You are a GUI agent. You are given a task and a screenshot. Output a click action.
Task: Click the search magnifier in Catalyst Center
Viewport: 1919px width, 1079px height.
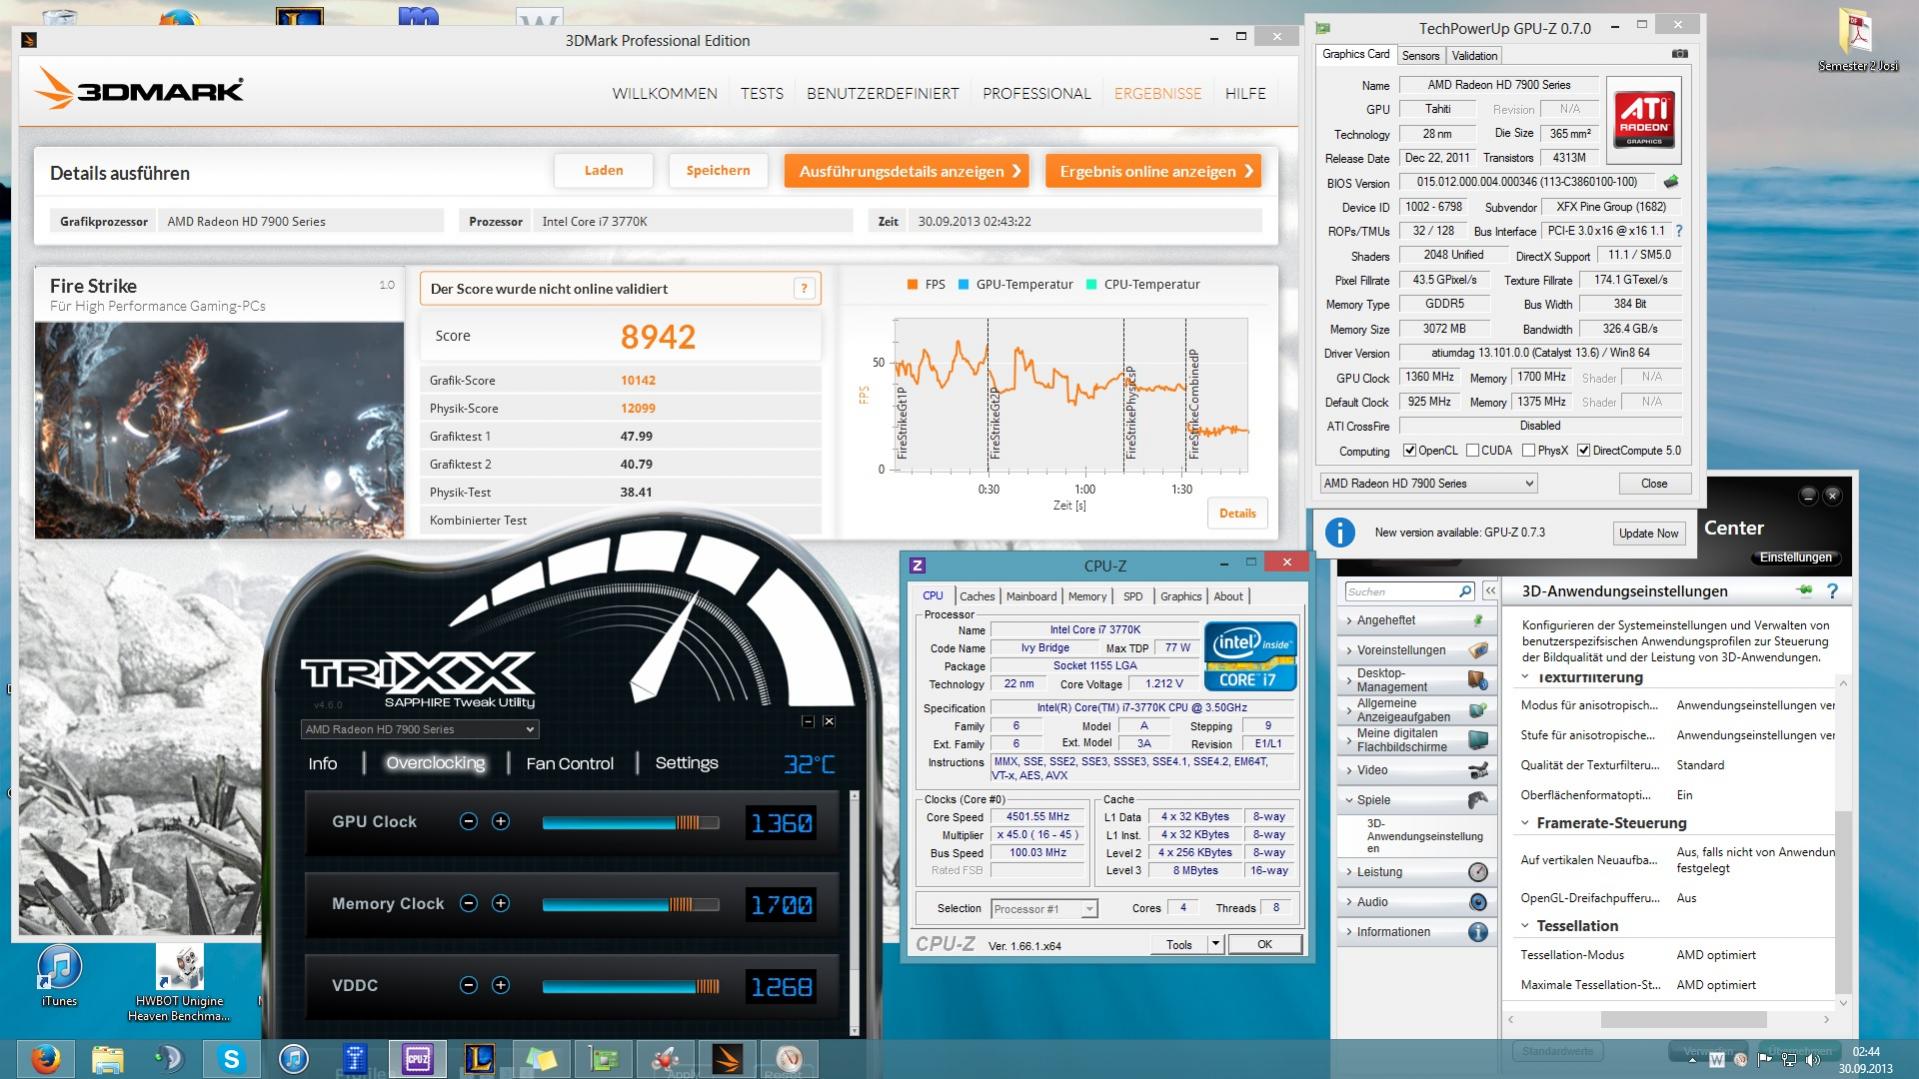pos(1465,591)
